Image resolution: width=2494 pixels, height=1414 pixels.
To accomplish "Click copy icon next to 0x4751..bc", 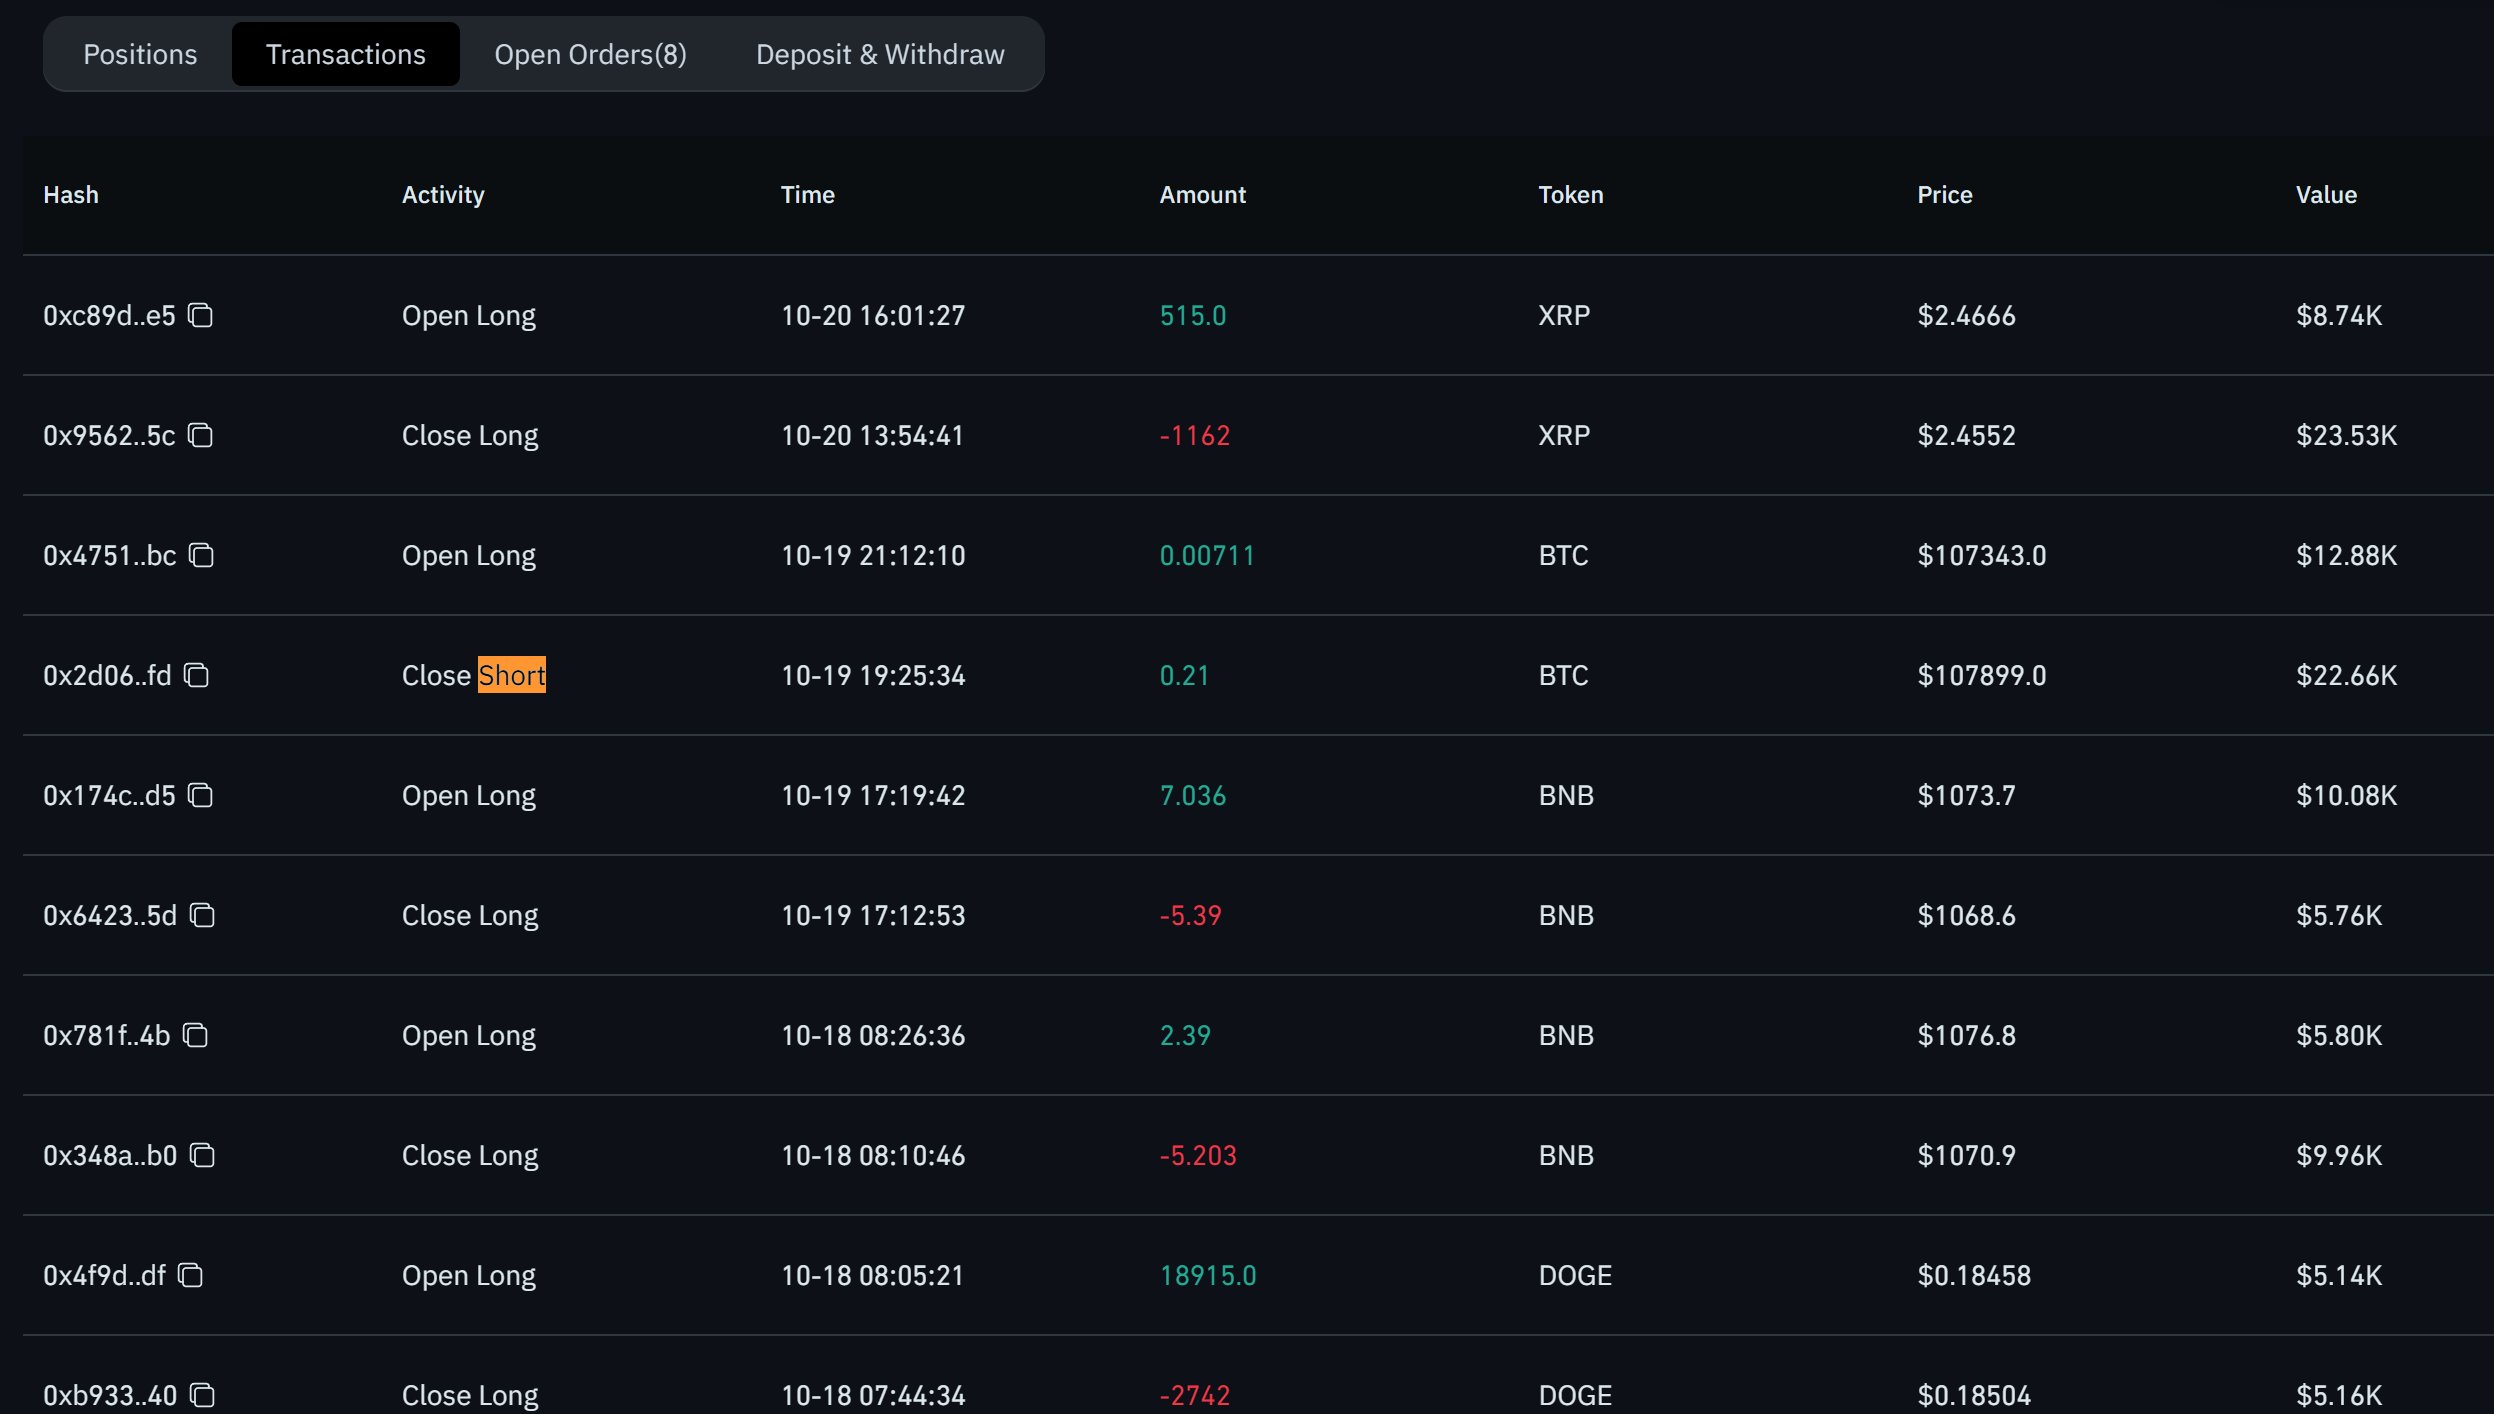I will (x=202, y=555).
